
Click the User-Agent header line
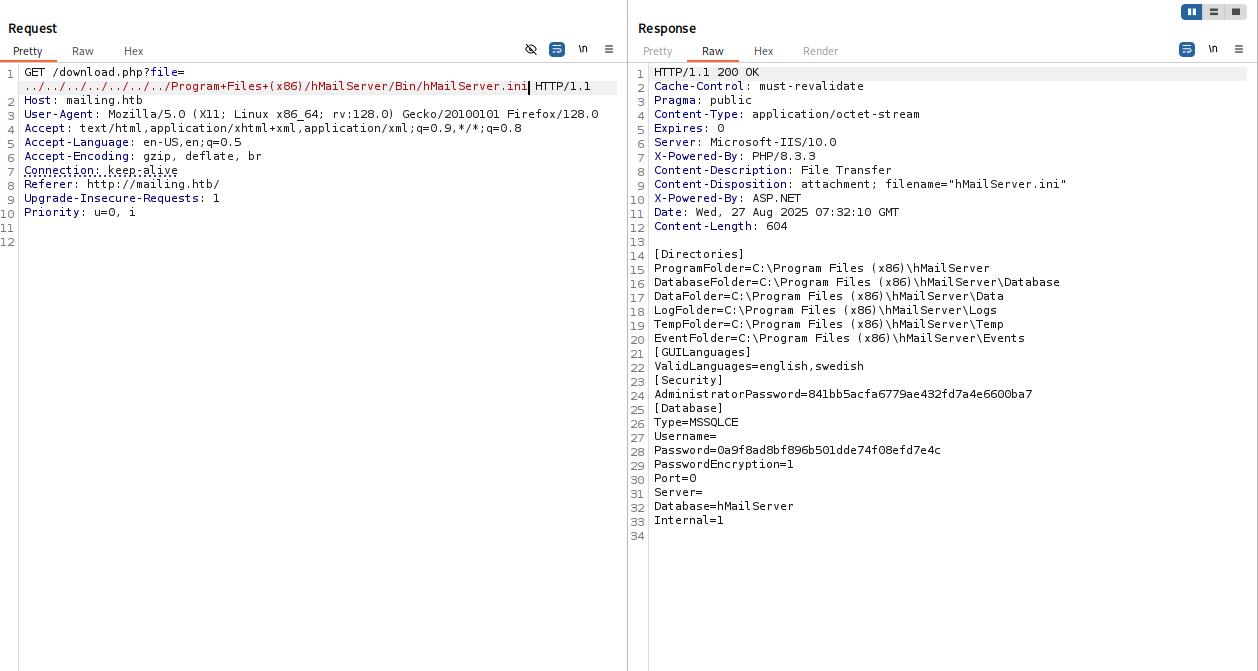[311, 114]
